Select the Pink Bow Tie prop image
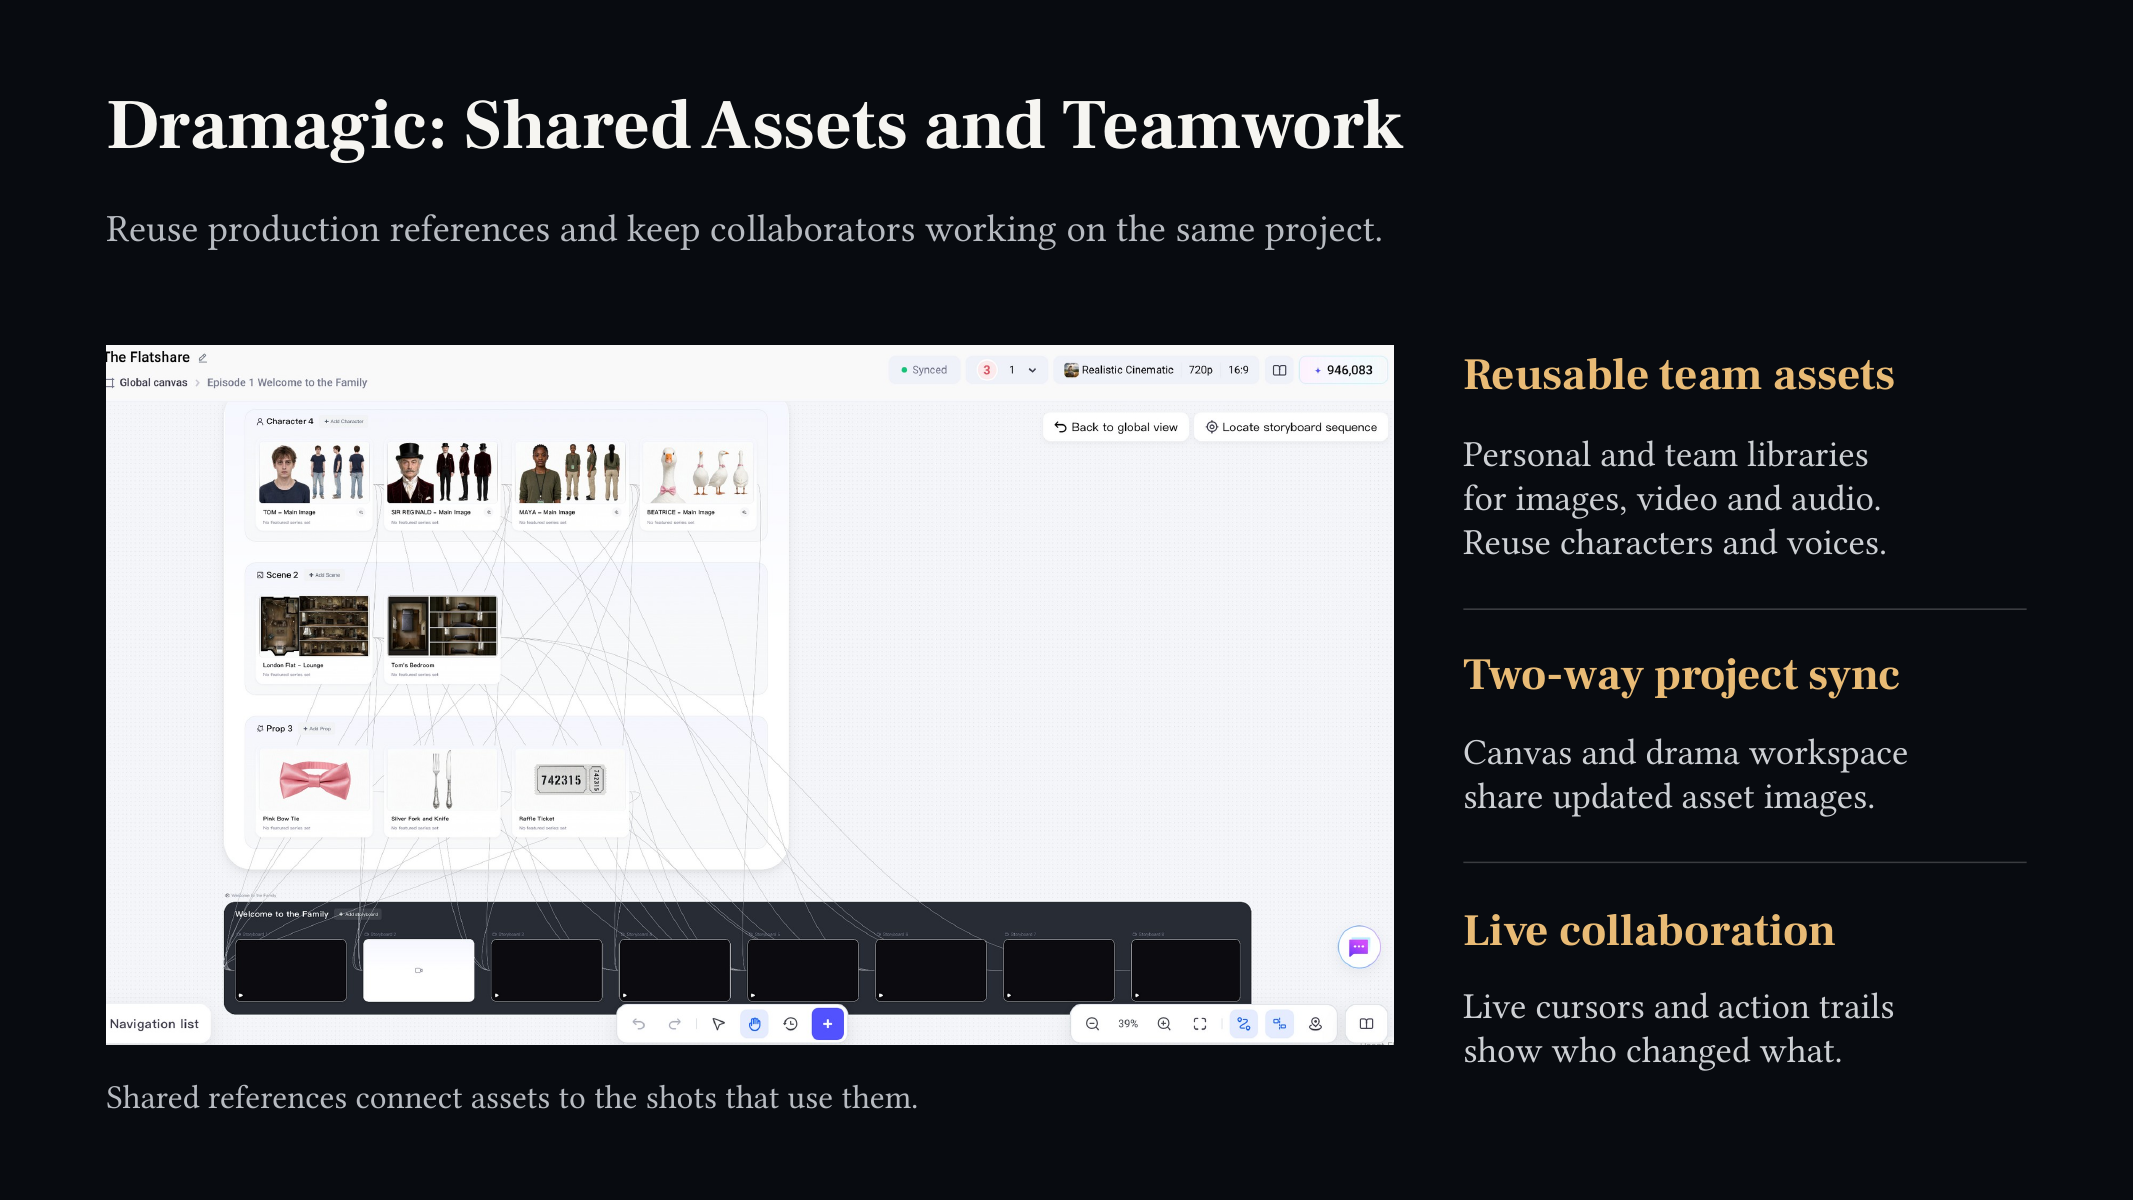 [x=314, y=780]
